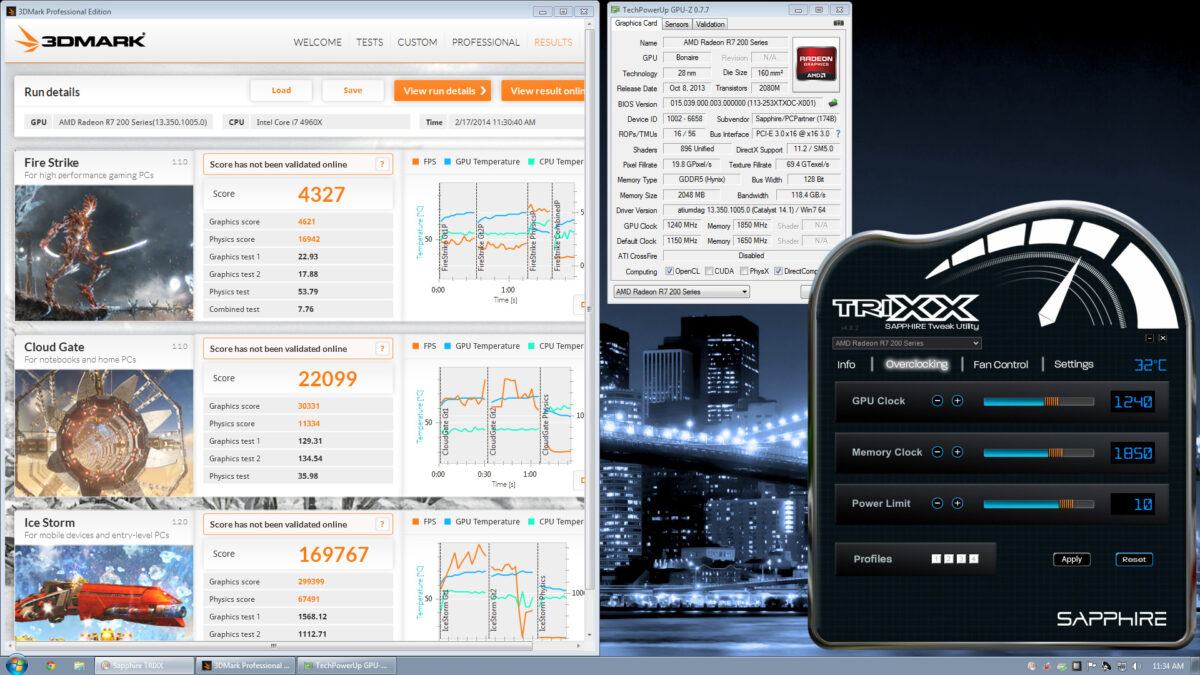
Task: Open Windows Explorer from the taskbar
Action: pos(77,665)
